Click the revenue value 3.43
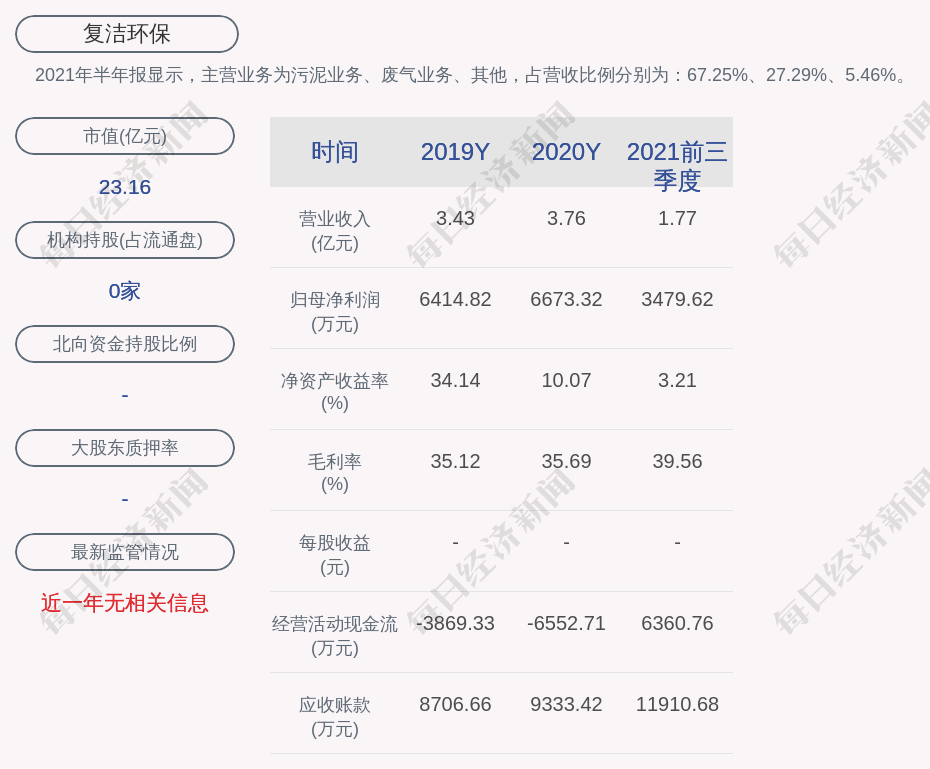Screen dimensions: 930x769 455,218
